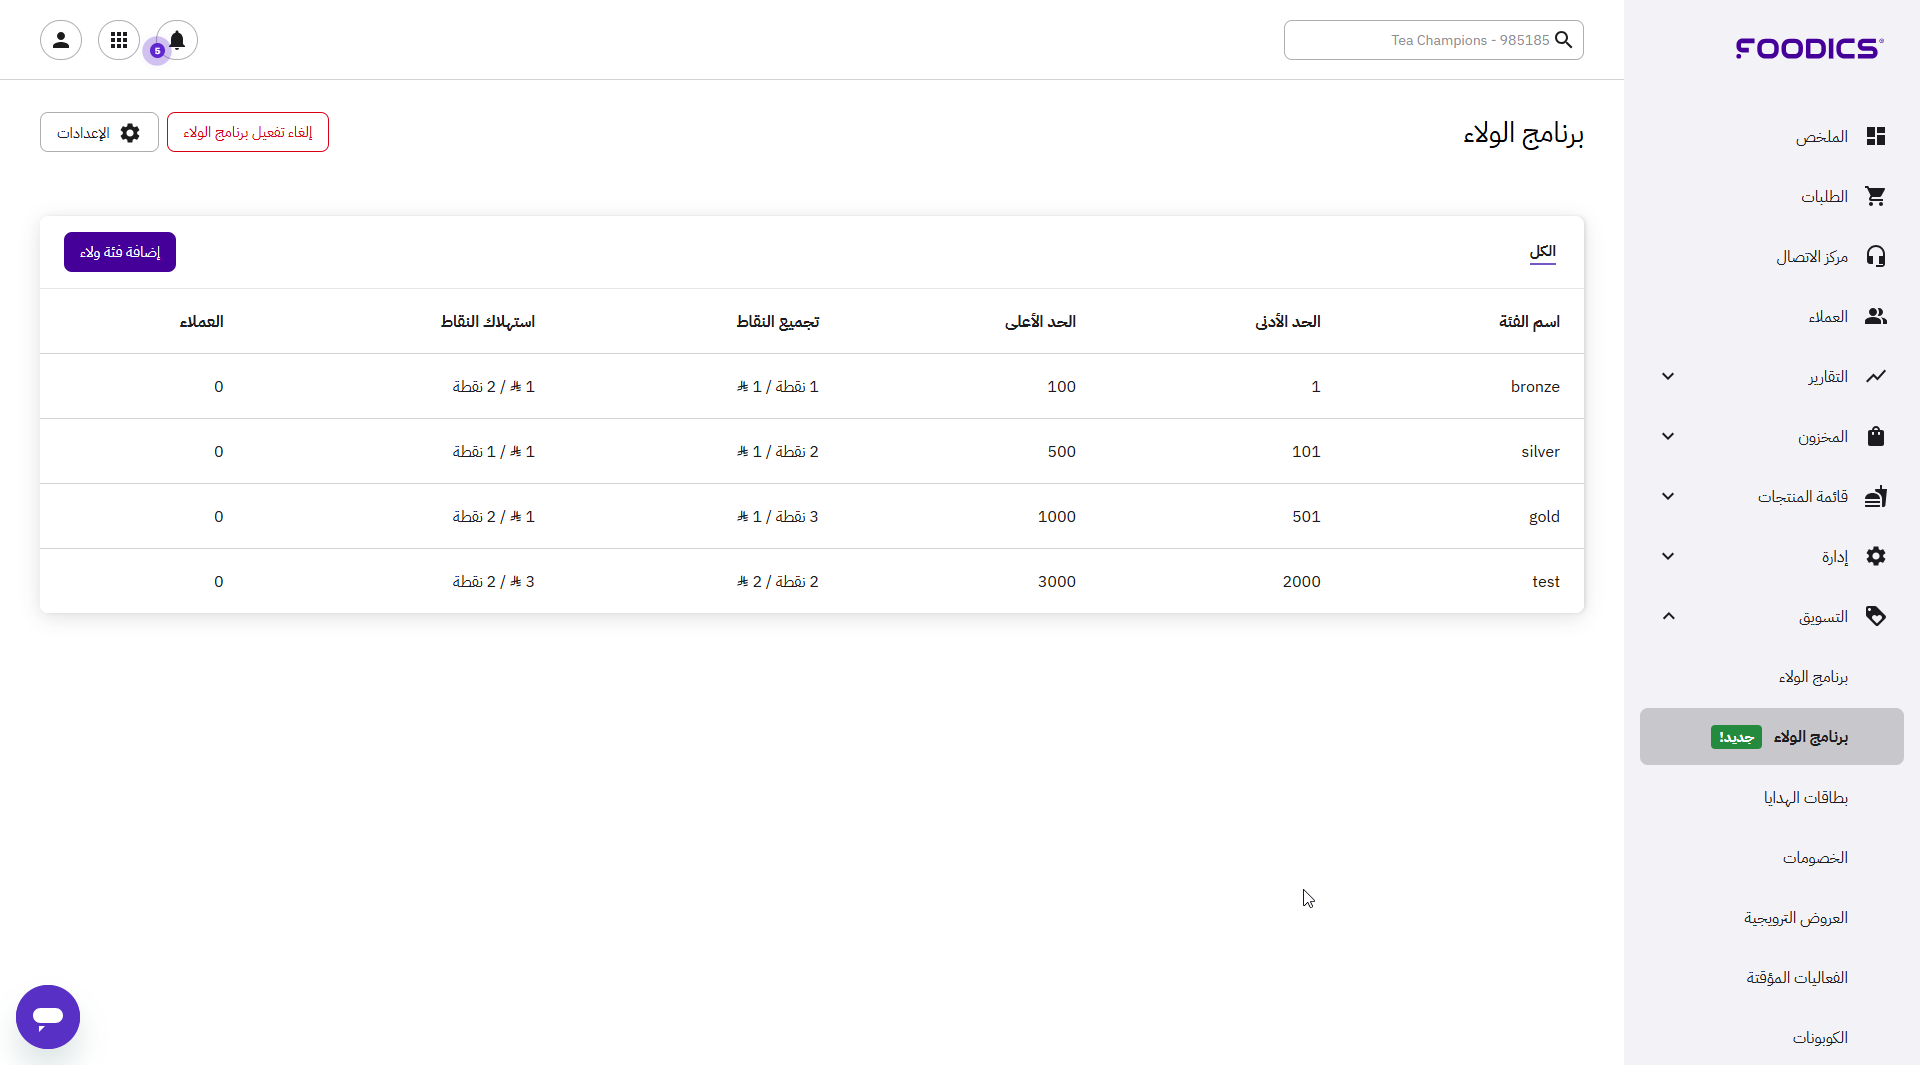Image resolution: width=1920 pixels, height=1065 pixels.
Task: Expand the reports (التقارير) menu chevron
Action: coord(1668,377)
